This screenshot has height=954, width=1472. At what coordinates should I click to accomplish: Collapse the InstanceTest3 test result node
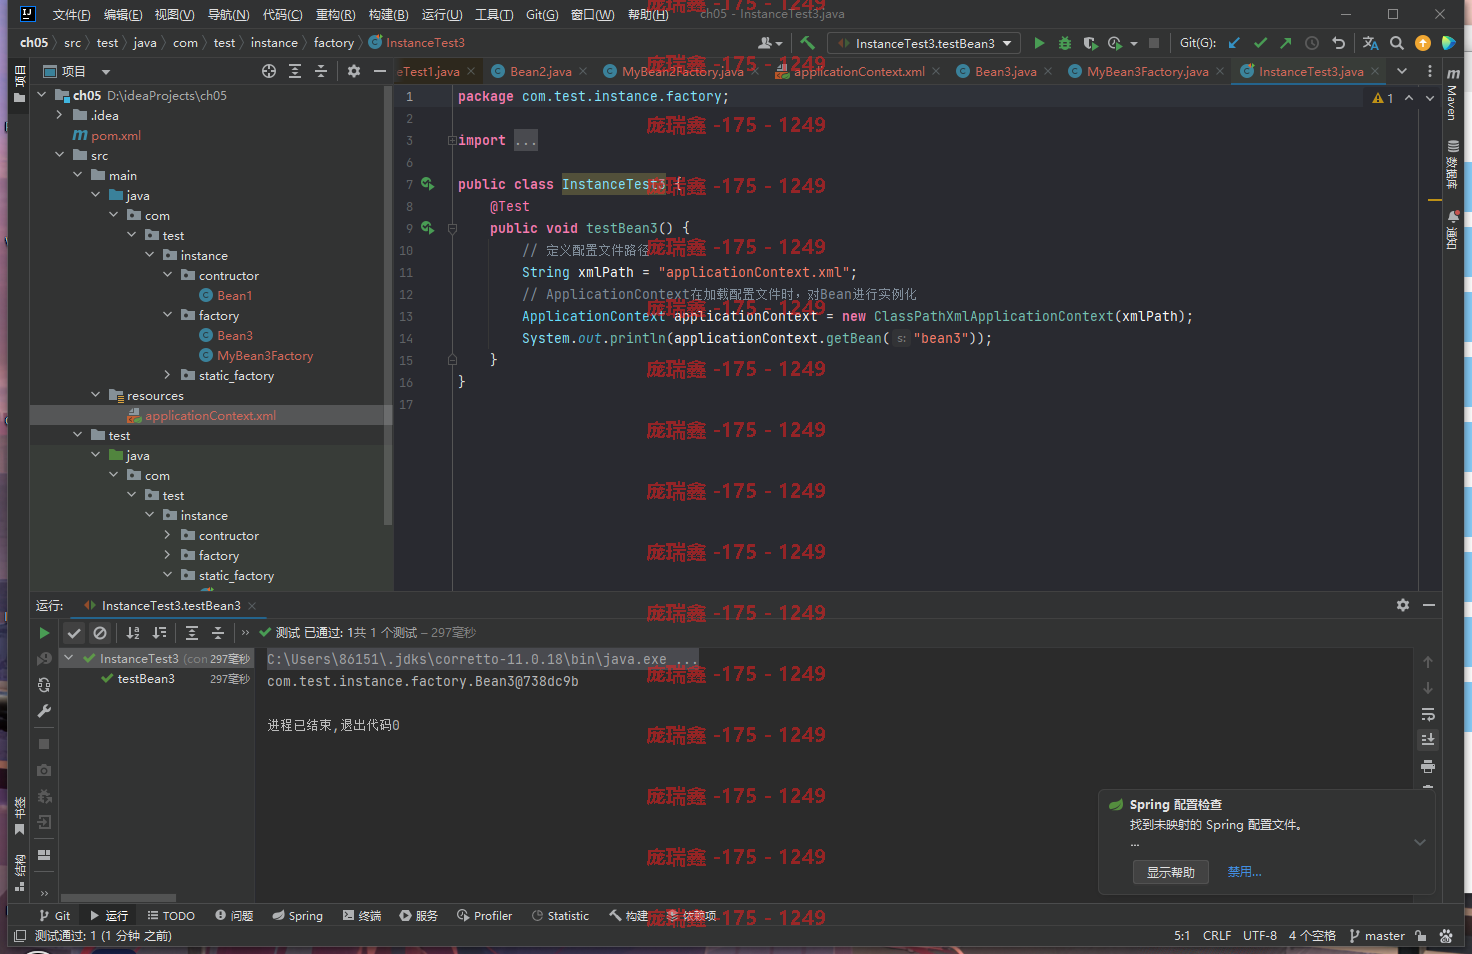(x=69, y=658)
